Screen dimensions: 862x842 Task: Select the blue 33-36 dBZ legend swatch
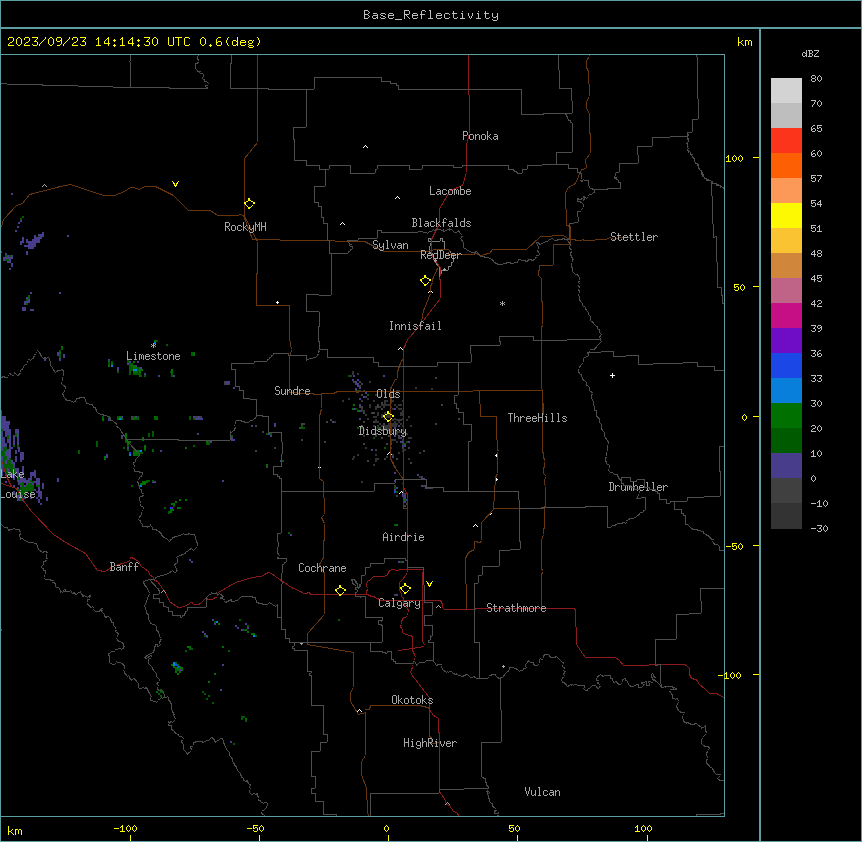coord(786,365)
